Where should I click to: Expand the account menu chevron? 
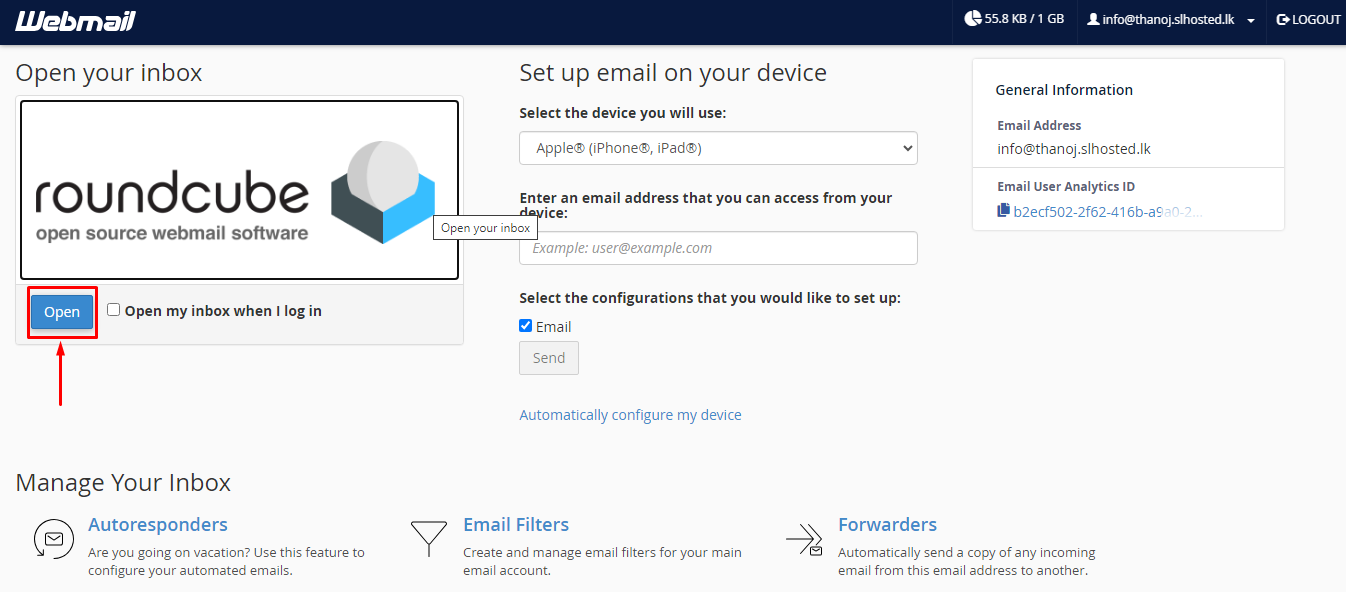pyautogui.click(x=1249, y=19)
